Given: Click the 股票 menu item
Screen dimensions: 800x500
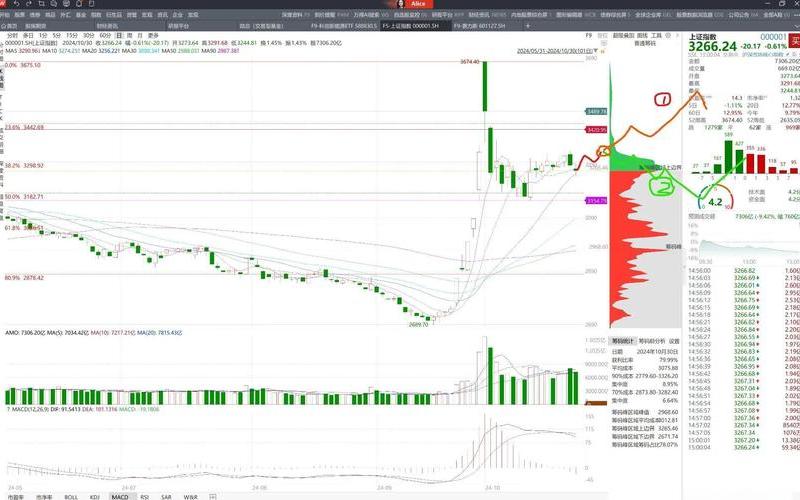Looking at the screenshot, I should [19, 15].
